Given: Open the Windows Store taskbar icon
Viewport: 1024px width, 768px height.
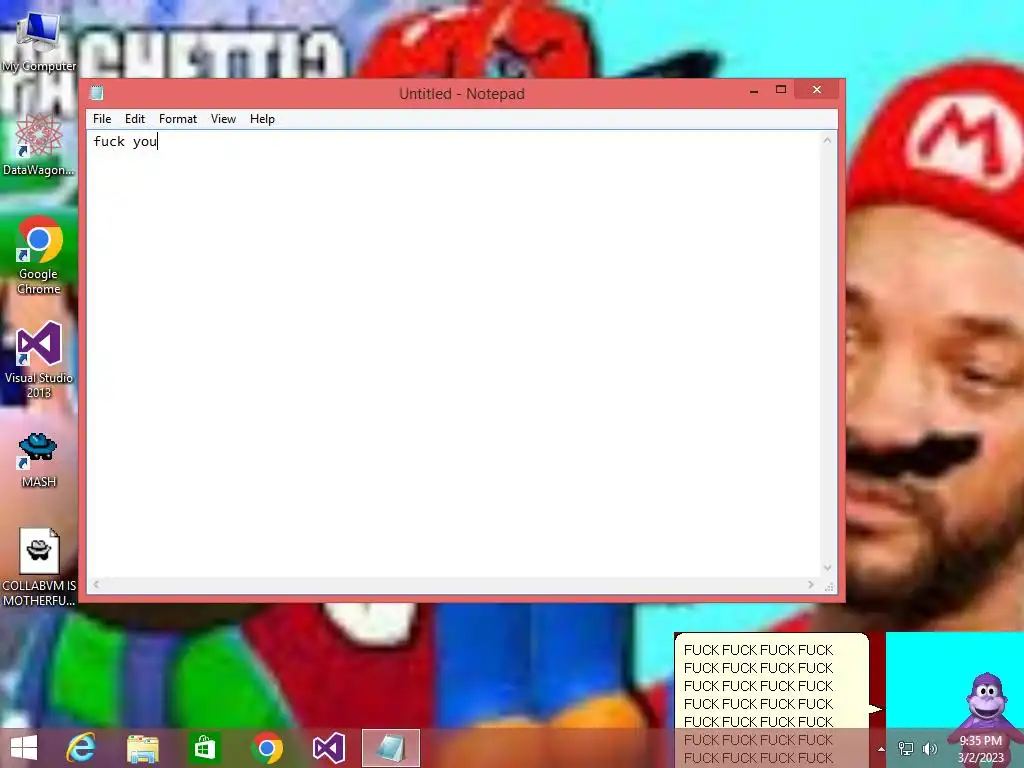Looking at the screenshot, I should (x=204, y=748).
